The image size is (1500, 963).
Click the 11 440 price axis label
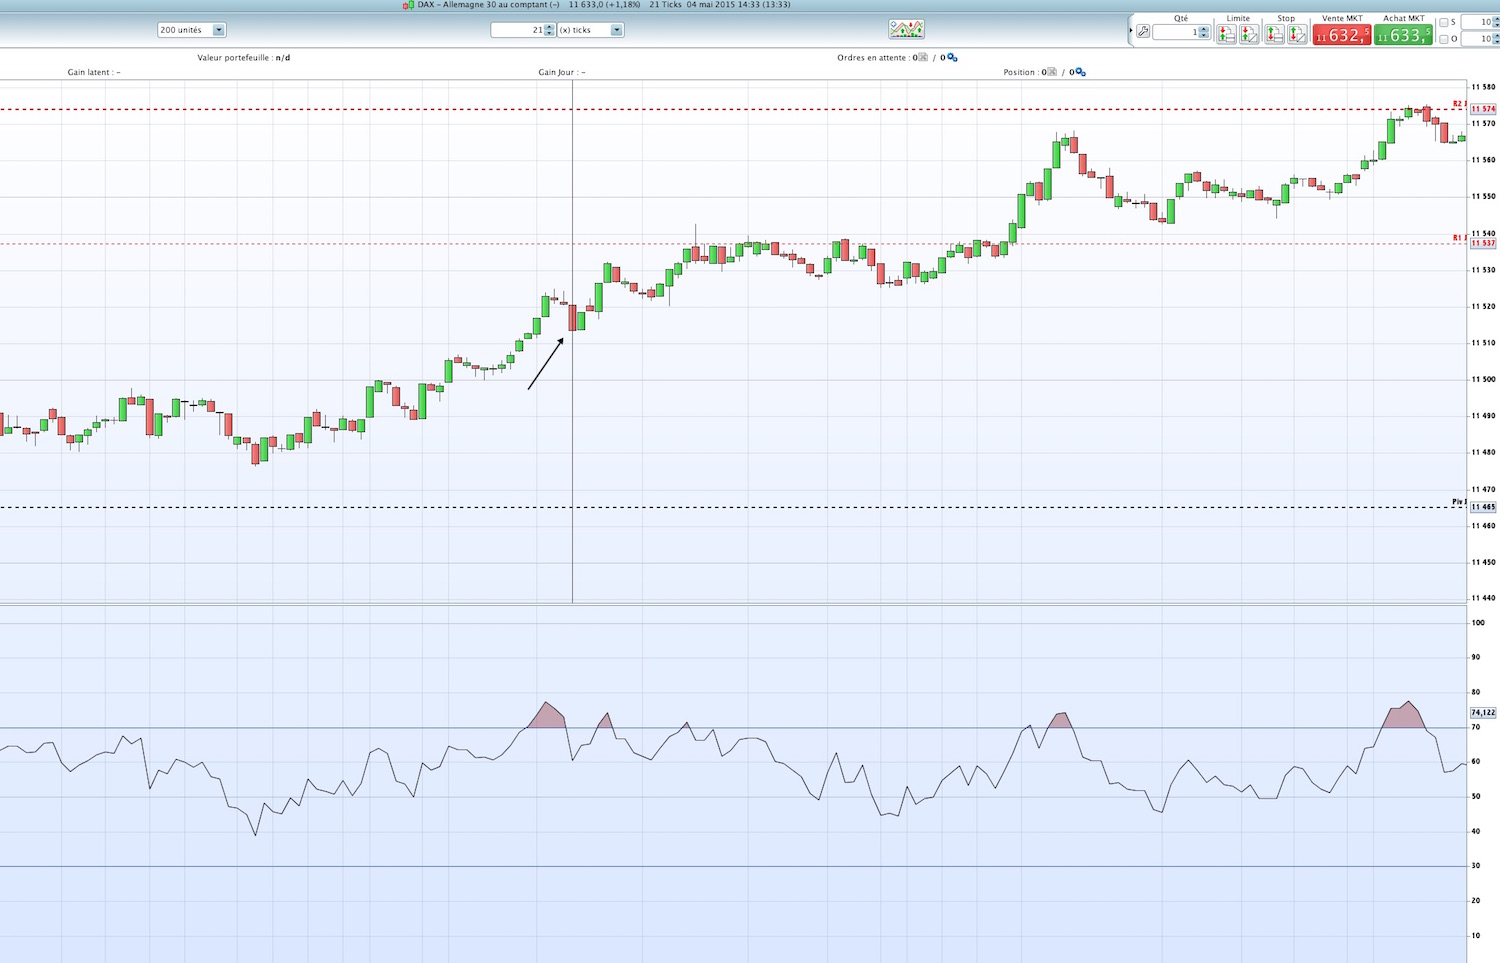[x=1483, y=599]
